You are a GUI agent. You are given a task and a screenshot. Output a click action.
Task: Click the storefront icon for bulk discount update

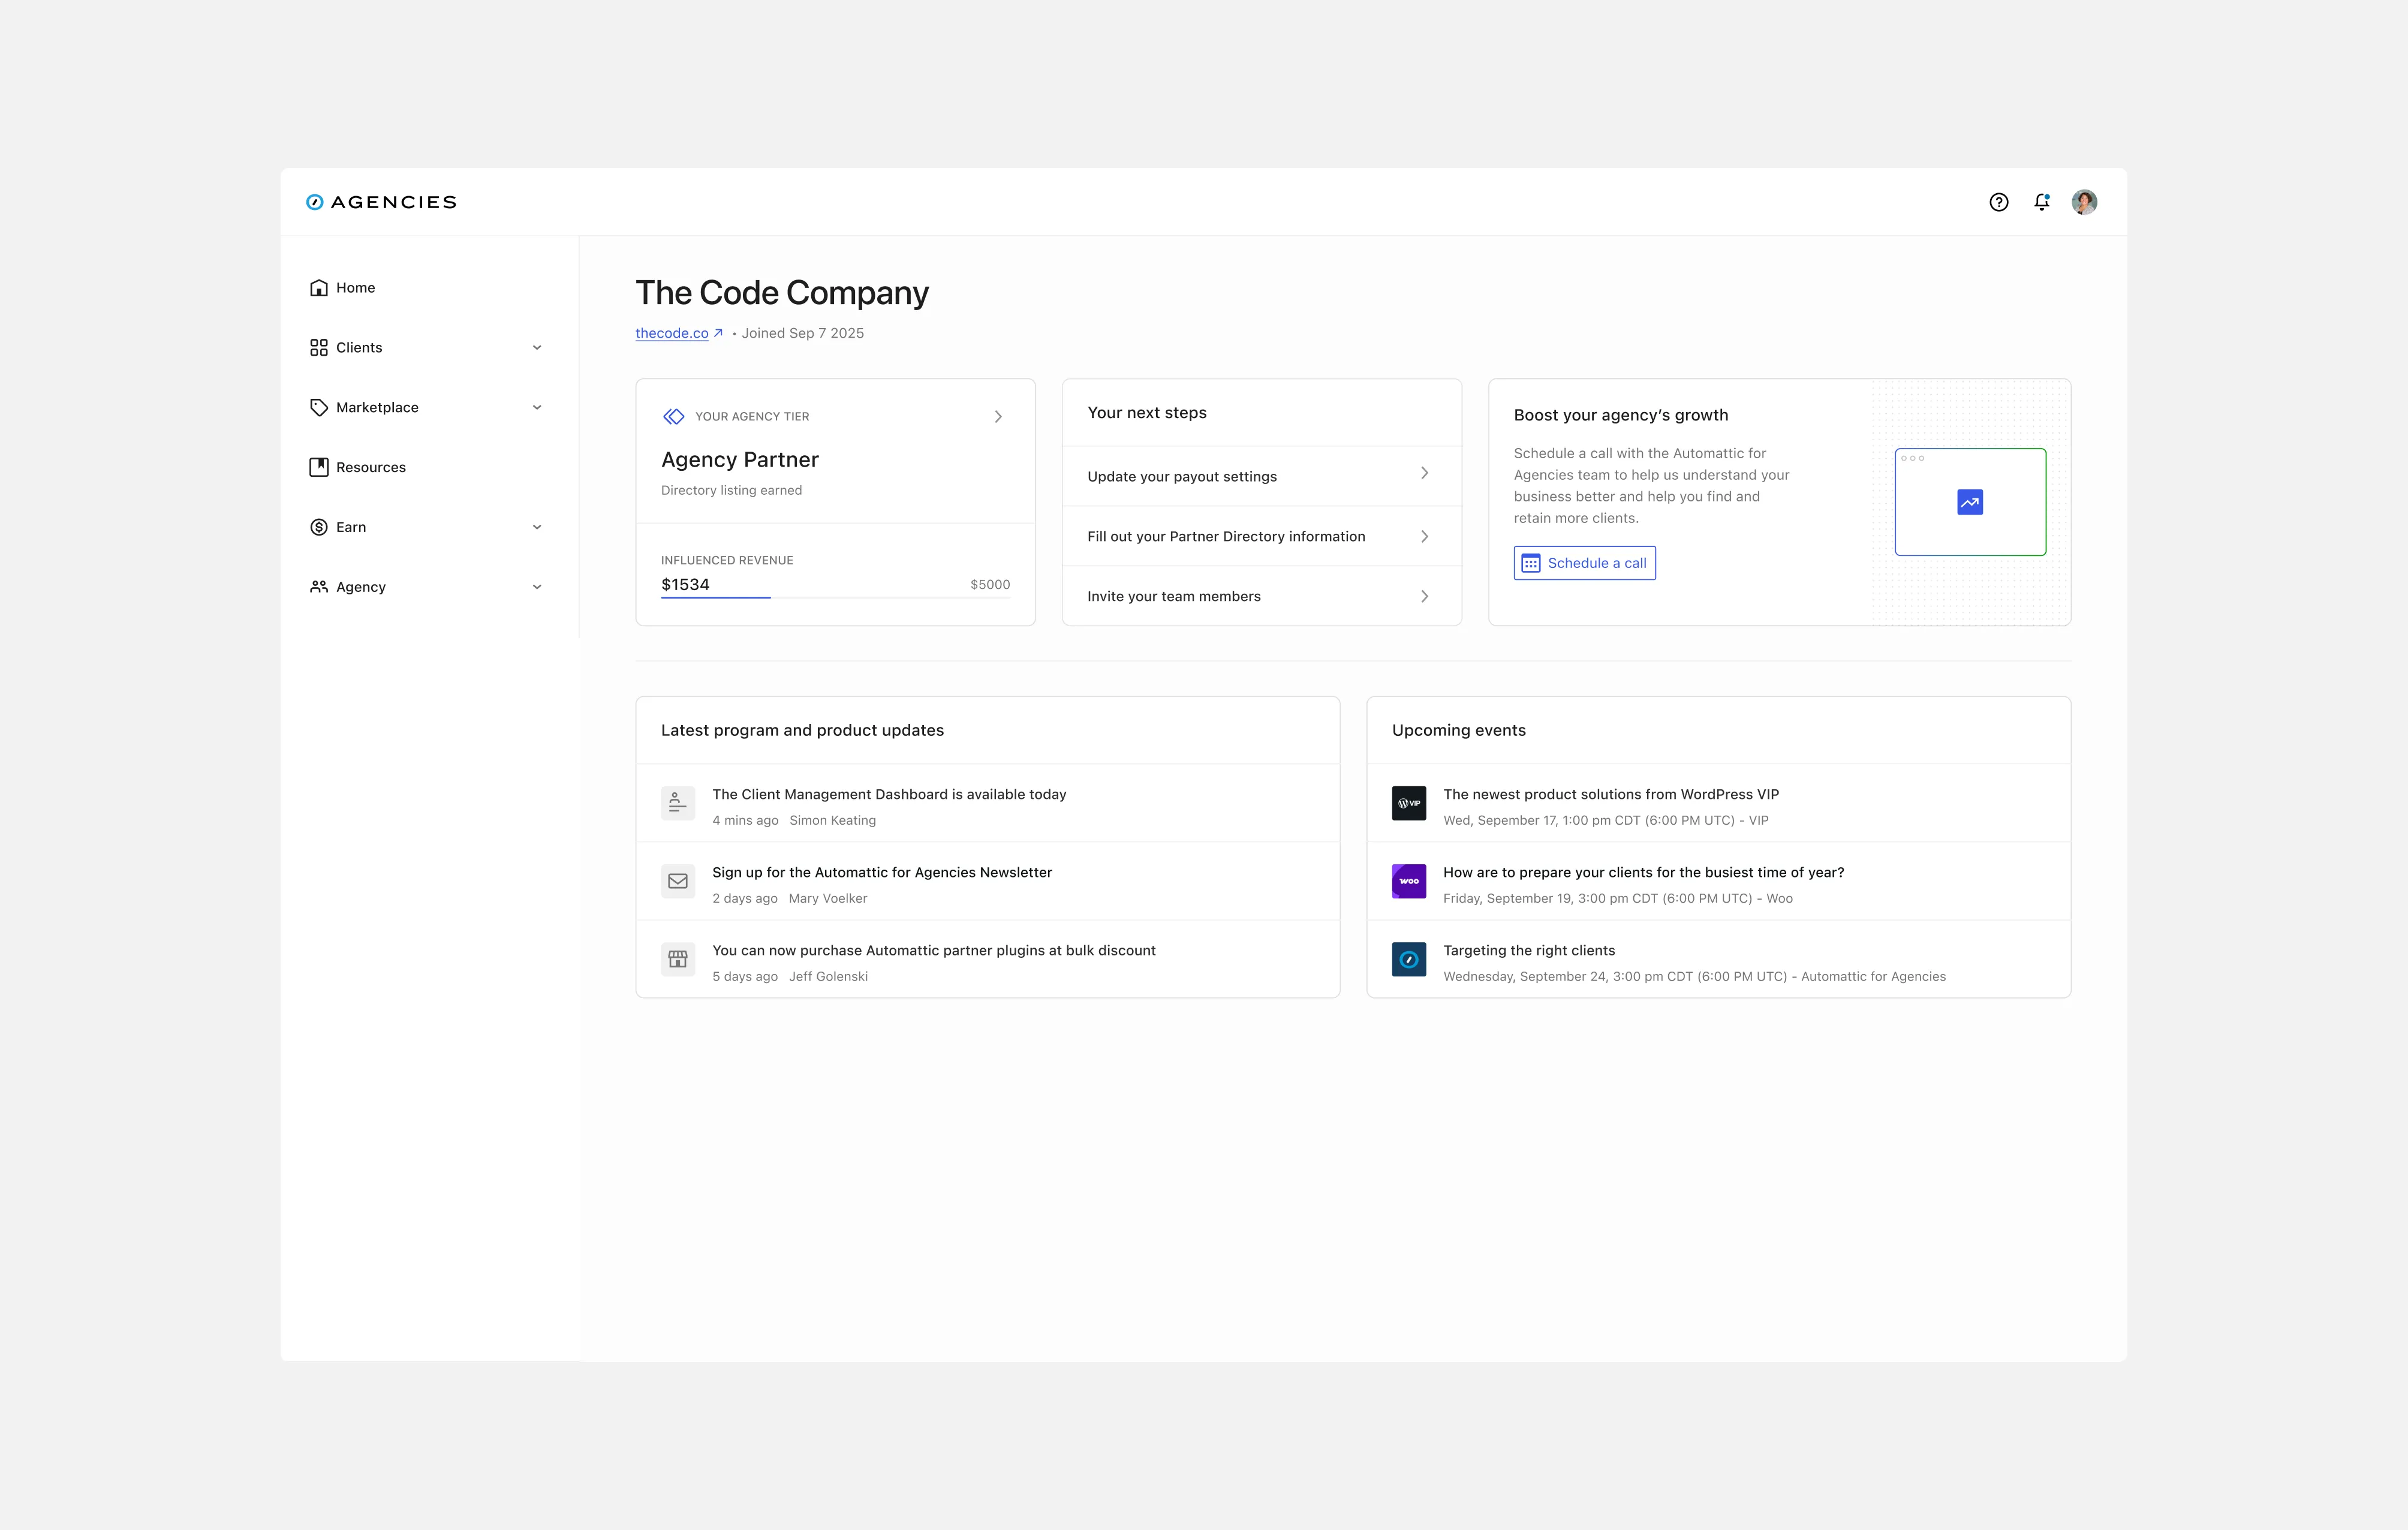[677, 959]
